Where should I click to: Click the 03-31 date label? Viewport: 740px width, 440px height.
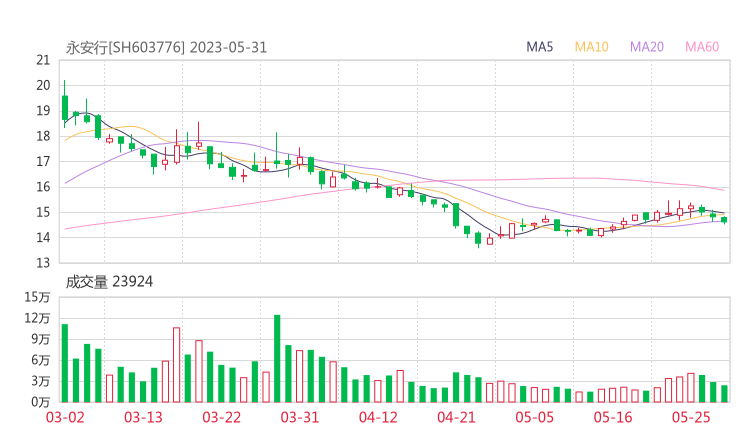point(300,417)
